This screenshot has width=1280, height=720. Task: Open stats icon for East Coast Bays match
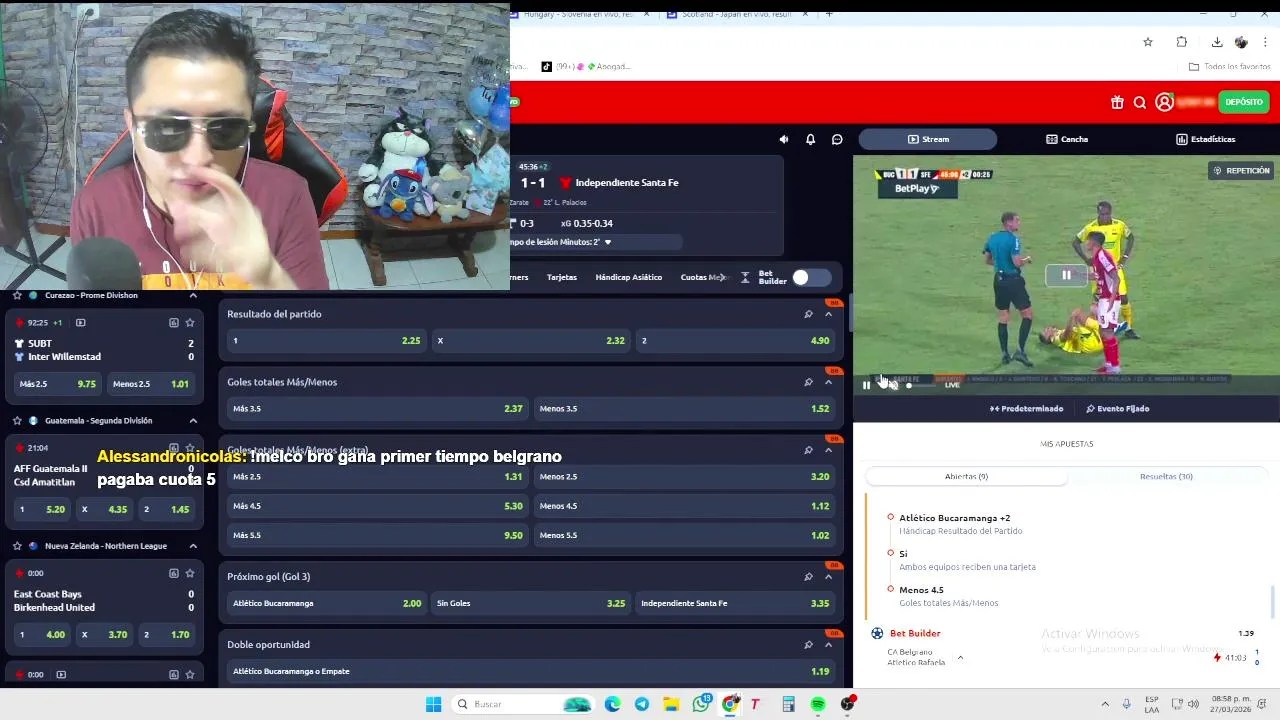[173, 573]
